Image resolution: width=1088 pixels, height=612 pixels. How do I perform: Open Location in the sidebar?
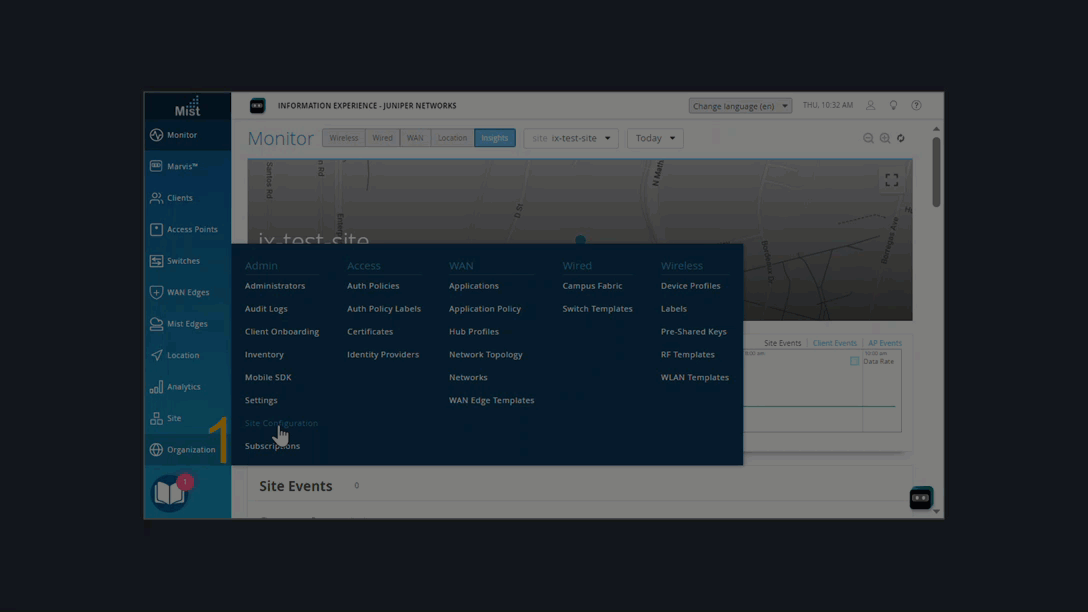click(x=187, y=355)
